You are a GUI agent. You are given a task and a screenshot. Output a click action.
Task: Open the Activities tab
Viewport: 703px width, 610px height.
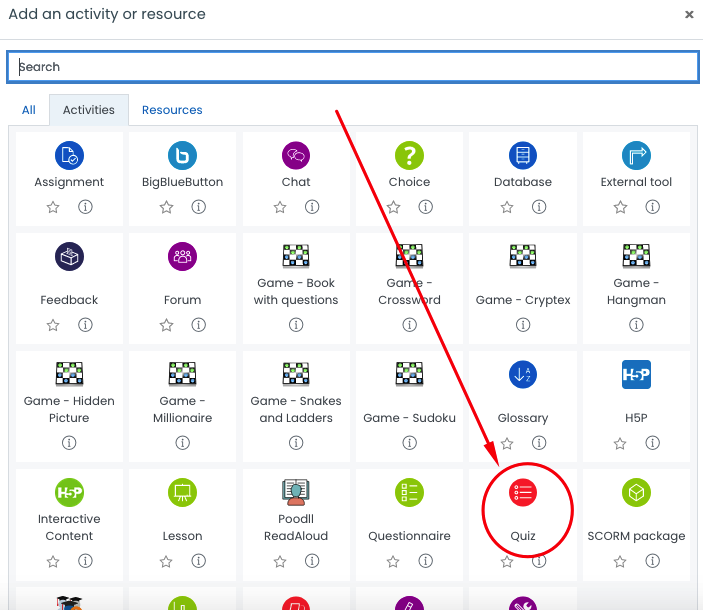point(89,110)
